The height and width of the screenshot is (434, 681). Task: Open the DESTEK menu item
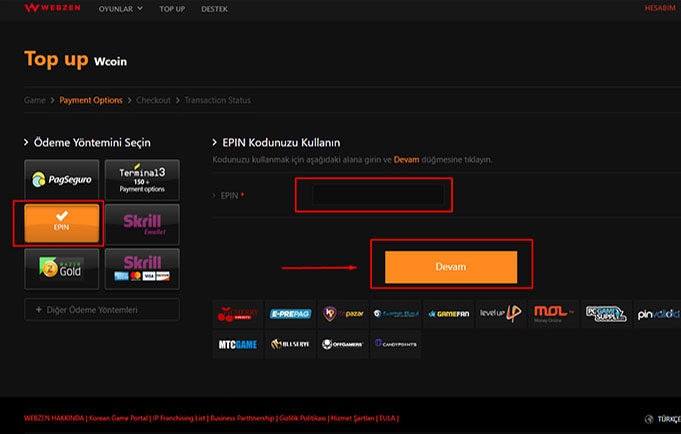point(215,9)
